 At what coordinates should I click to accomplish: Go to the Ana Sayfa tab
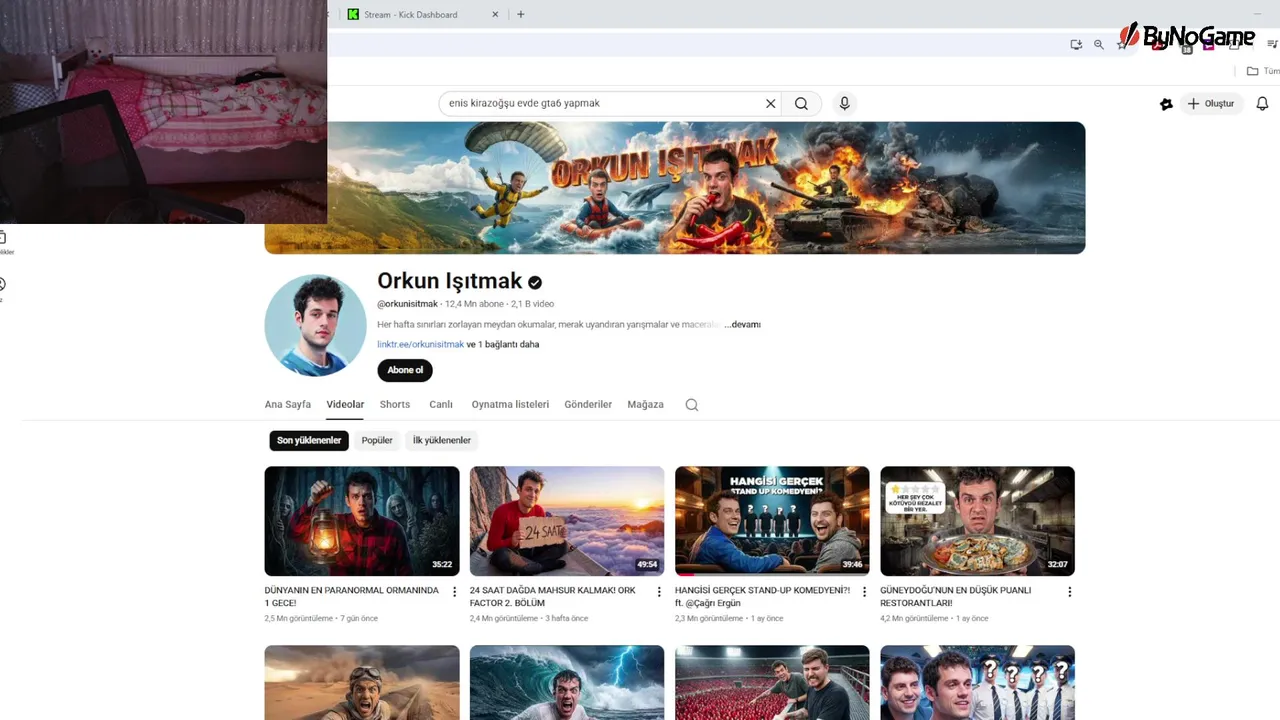tap(288, 404)
